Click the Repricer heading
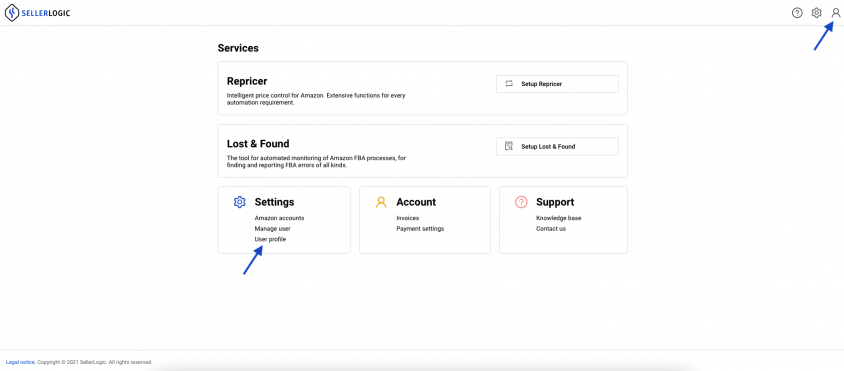Screen dimensions: 844x371 [247, 81]
